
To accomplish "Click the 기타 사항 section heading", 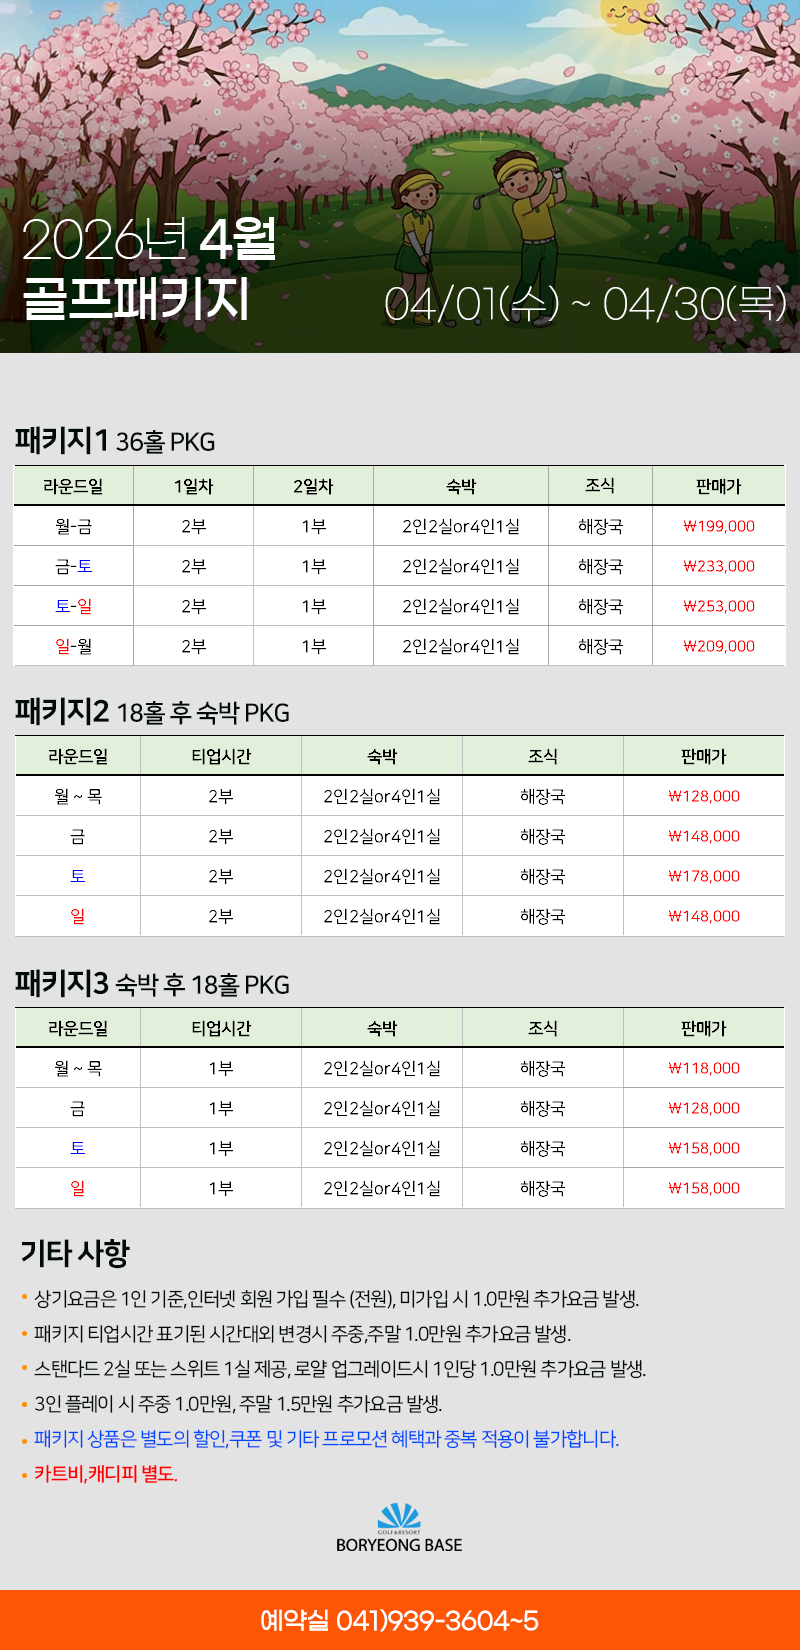I will click(x=75, y=1253).
